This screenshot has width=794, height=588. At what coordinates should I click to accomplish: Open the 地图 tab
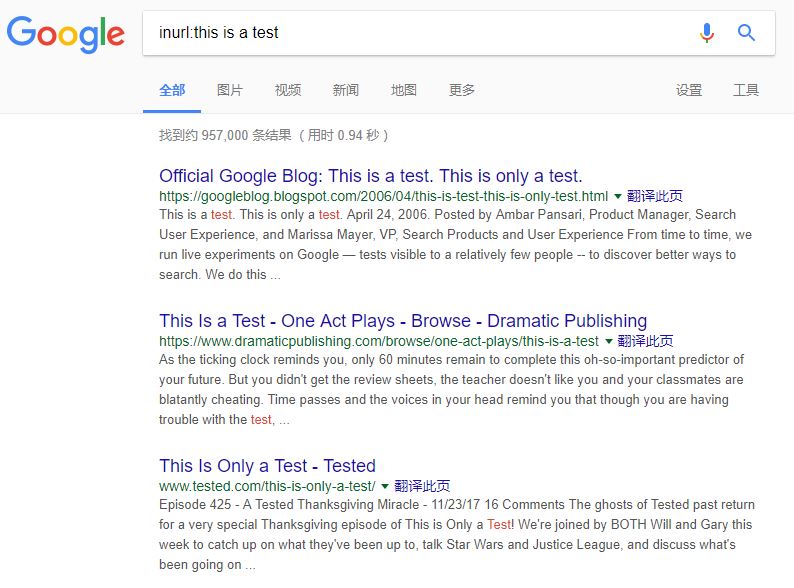(404, 90)
